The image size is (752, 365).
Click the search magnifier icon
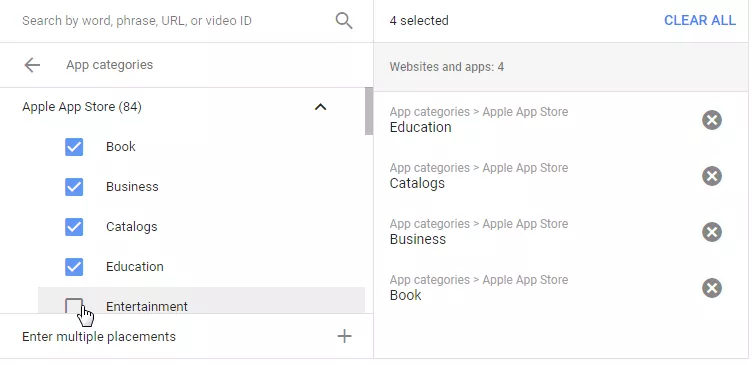(x=344, y=21)
